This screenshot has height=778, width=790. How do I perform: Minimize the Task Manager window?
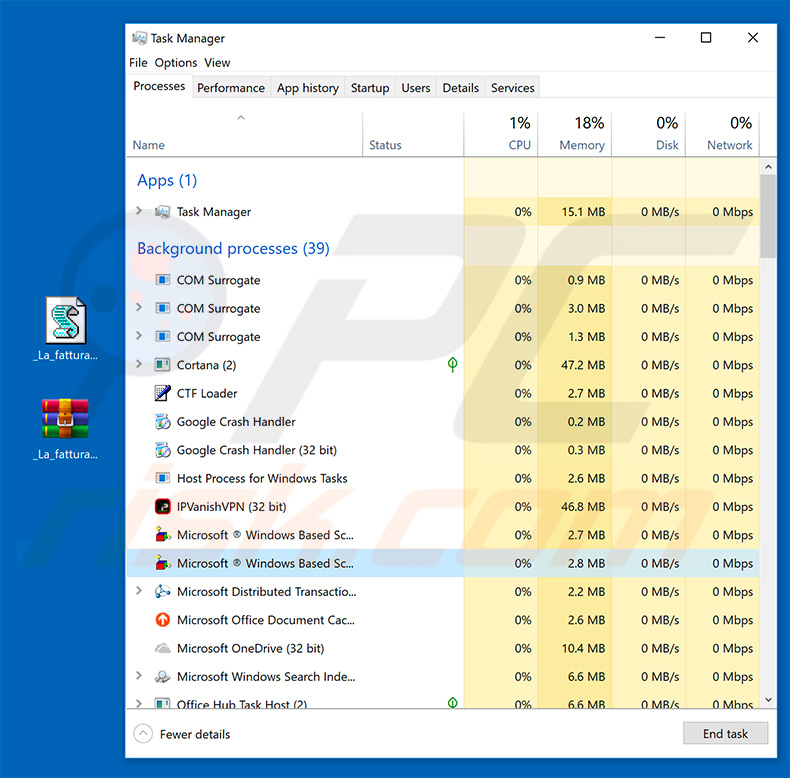pyautogui.click(x=660, y=38)
